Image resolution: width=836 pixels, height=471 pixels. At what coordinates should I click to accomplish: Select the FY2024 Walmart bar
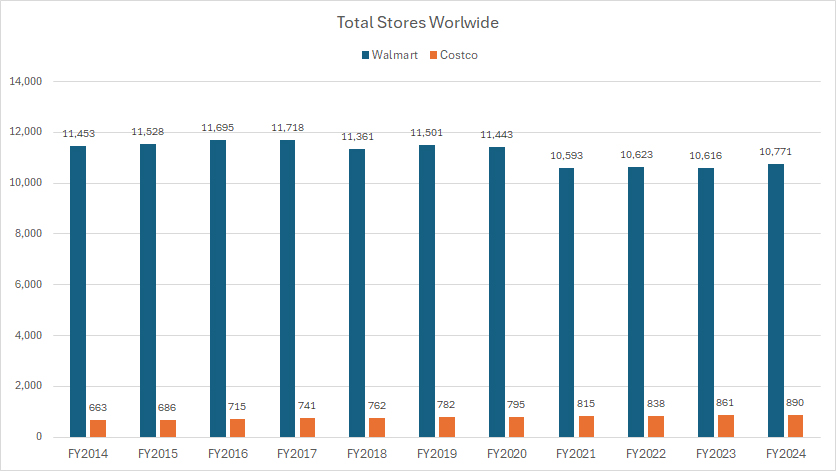click(x=776, y=300)
